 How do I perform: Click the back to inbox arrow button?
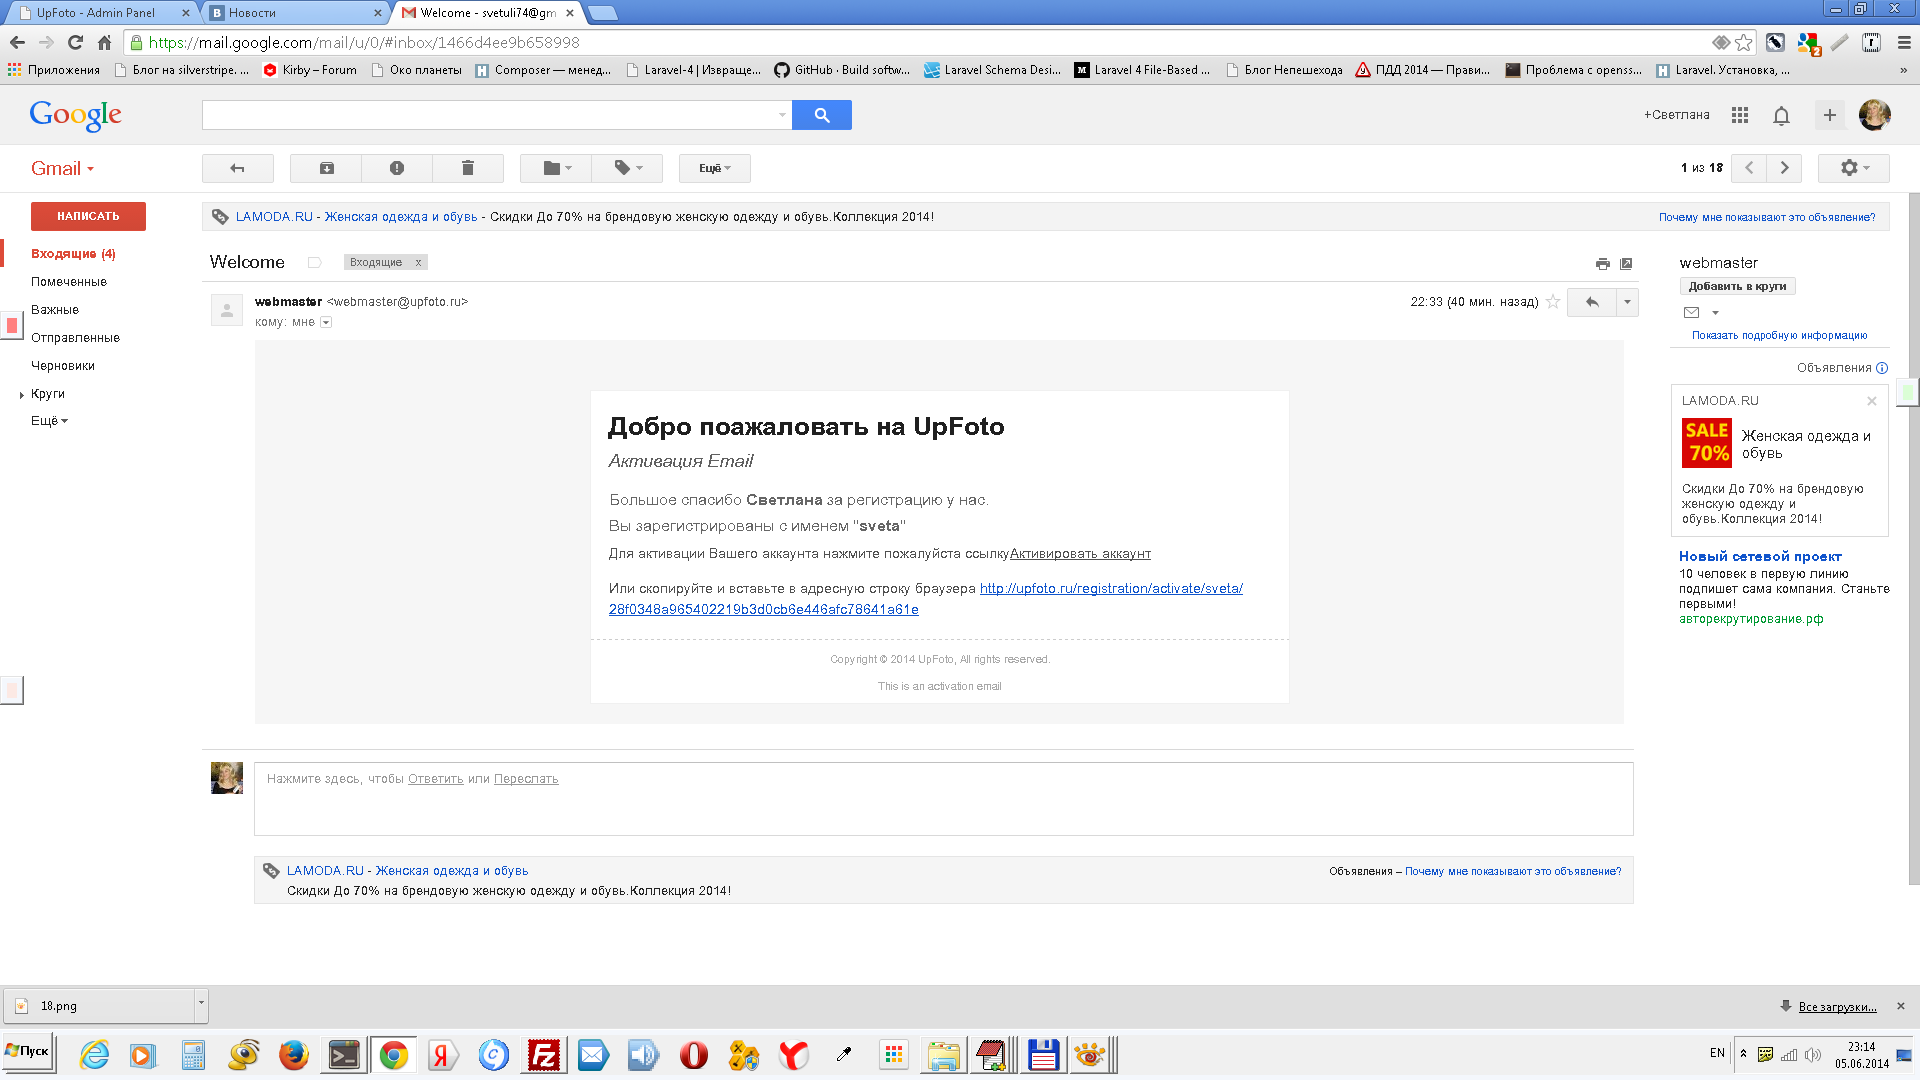(x=237, y=168)
